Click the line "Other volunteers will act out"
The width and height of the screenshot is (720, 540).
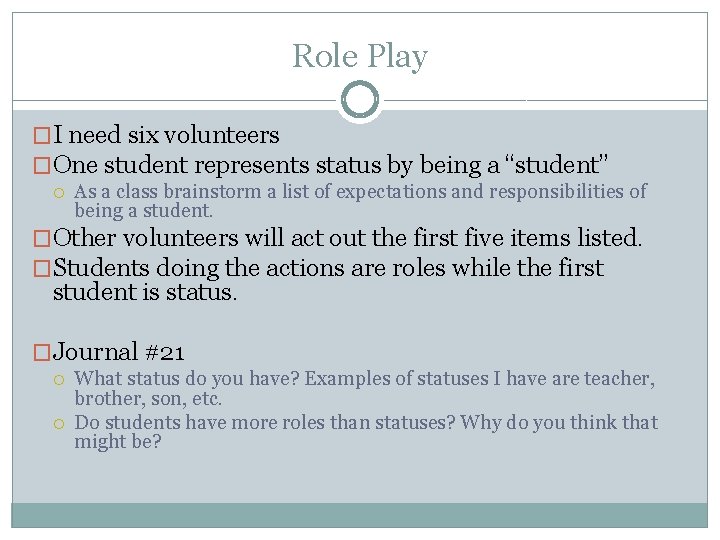(x=348, y=239)
